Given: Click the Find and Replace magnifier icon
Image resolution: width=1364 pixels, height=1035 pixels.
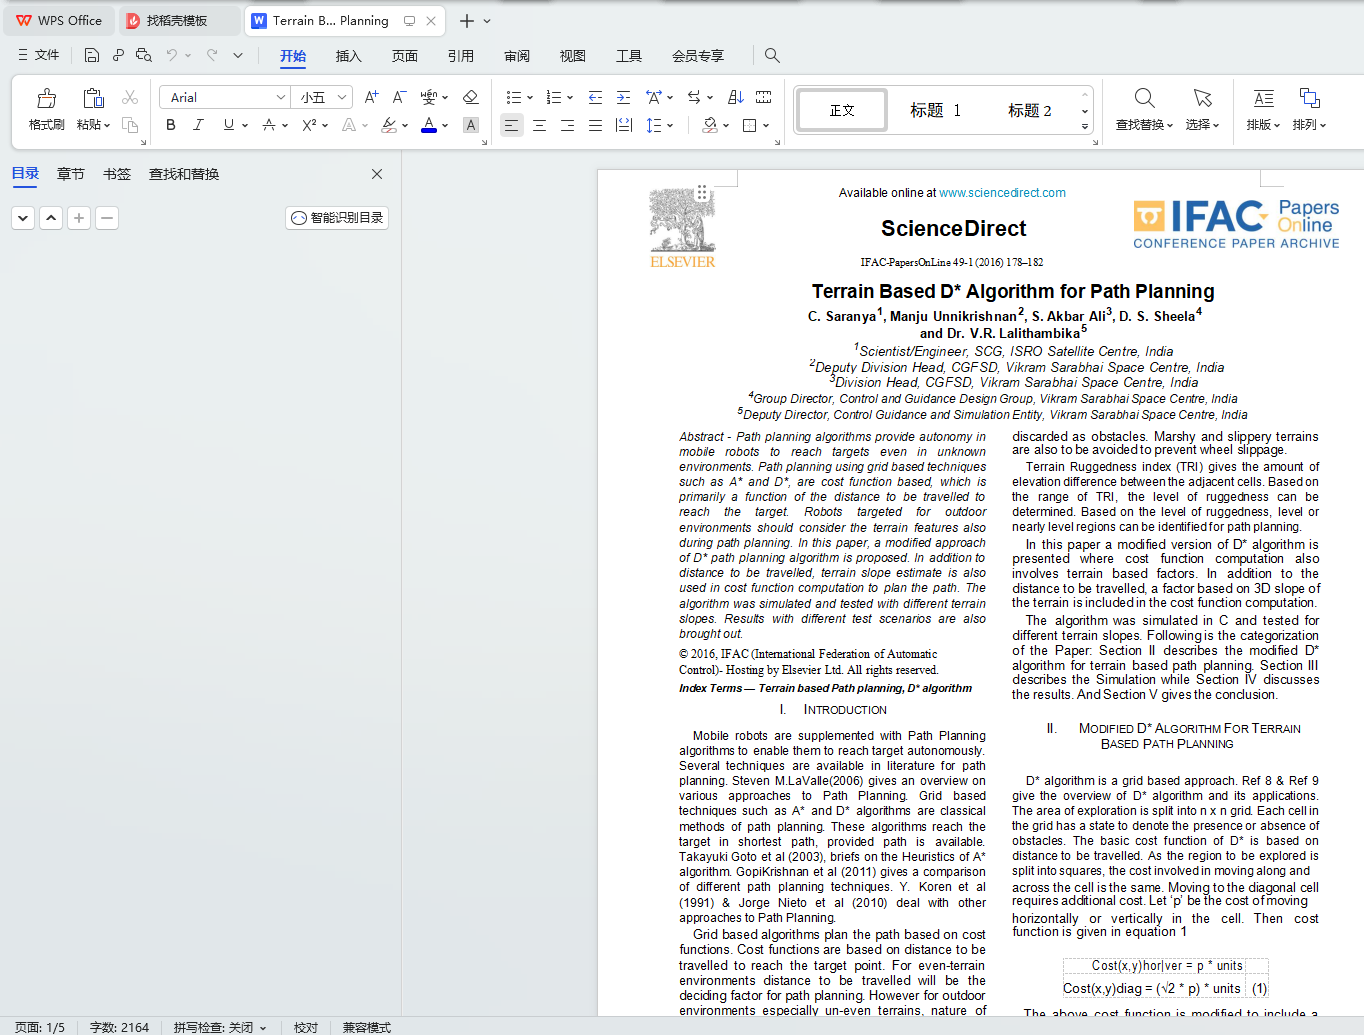Looking at the screenshot, I should (x=1145, y=98).
